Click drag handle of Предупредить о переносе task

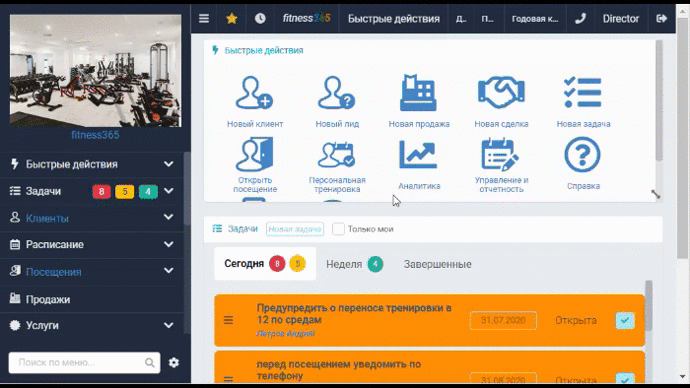(228, 320)
